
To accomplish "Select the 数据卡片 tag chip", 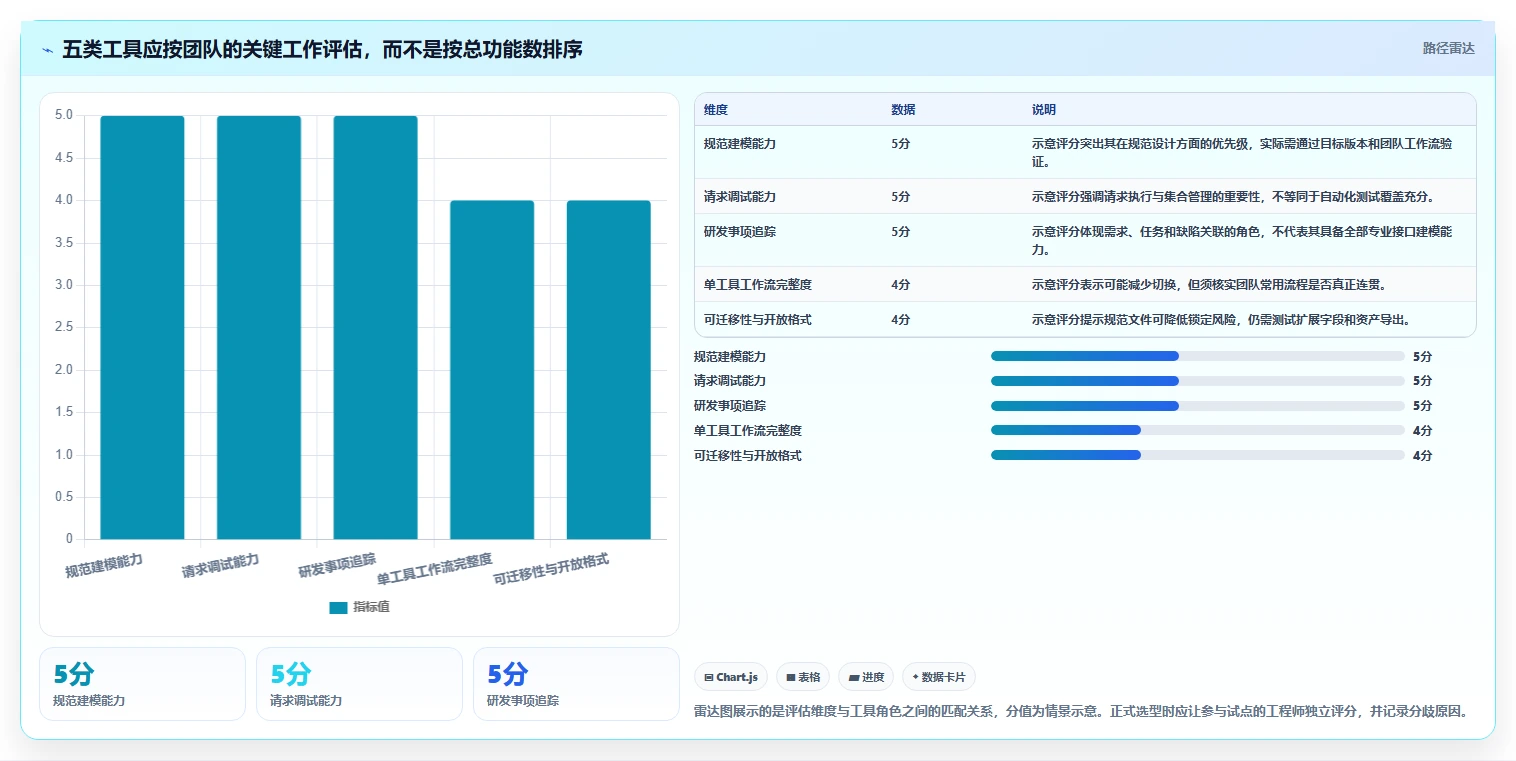I will click(x=938, y=677).
